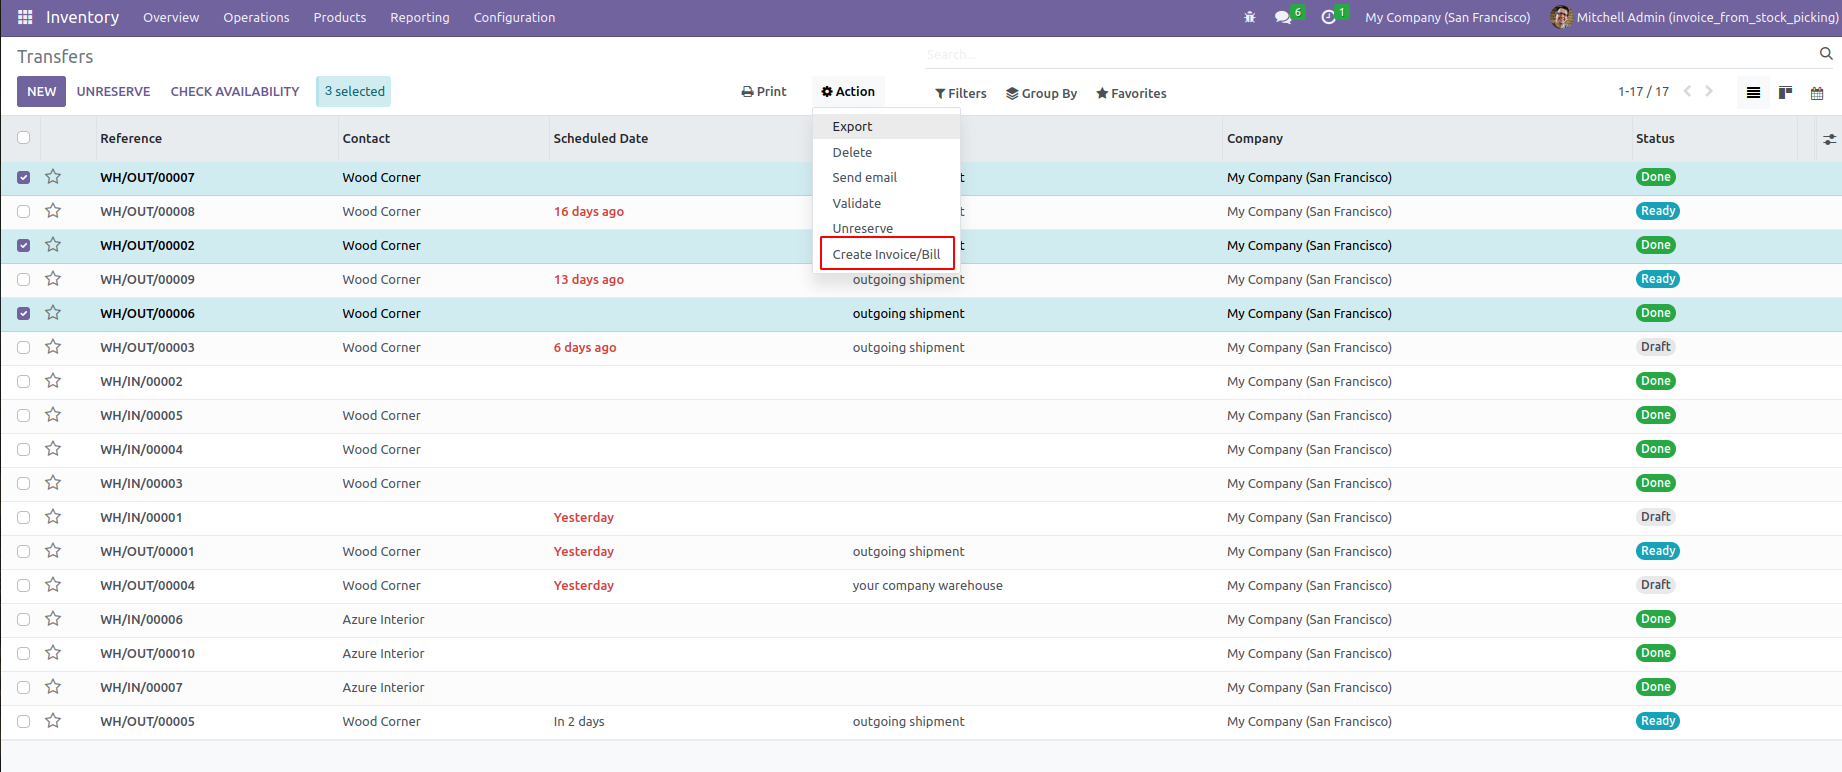
Task: Open the activities clock icon
Action: click(1328, 17)
